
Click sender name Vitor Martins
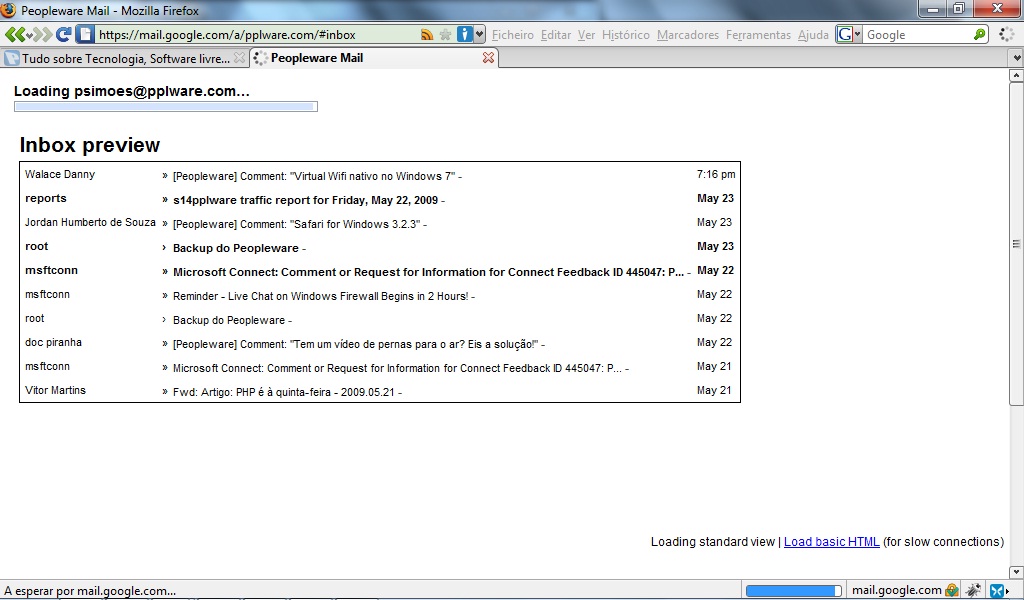tap(56, 390)
